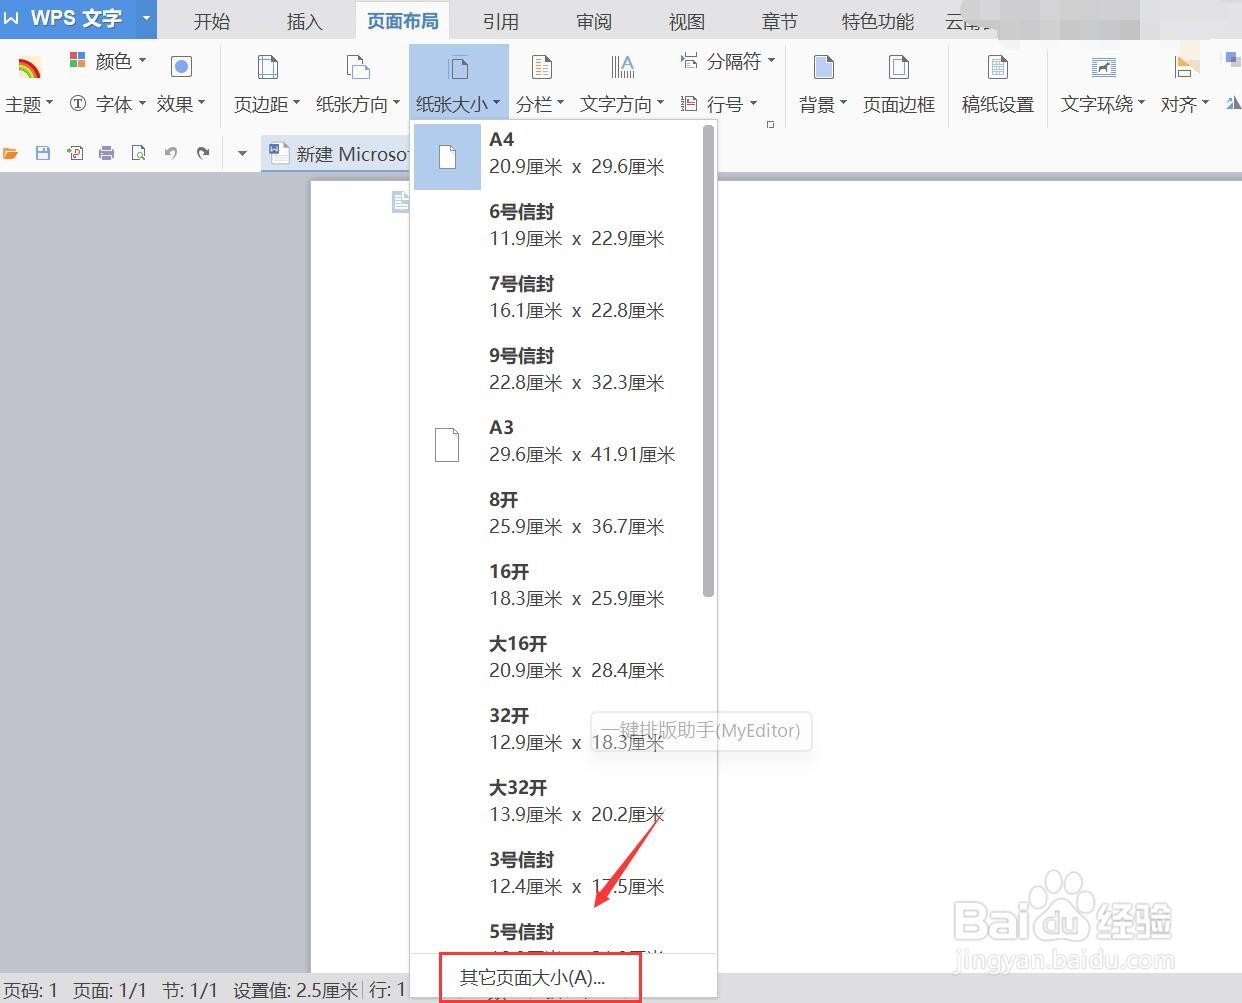Redo the last action
This screenshot has height=1003, width=1242.
(x=204, y=153)
